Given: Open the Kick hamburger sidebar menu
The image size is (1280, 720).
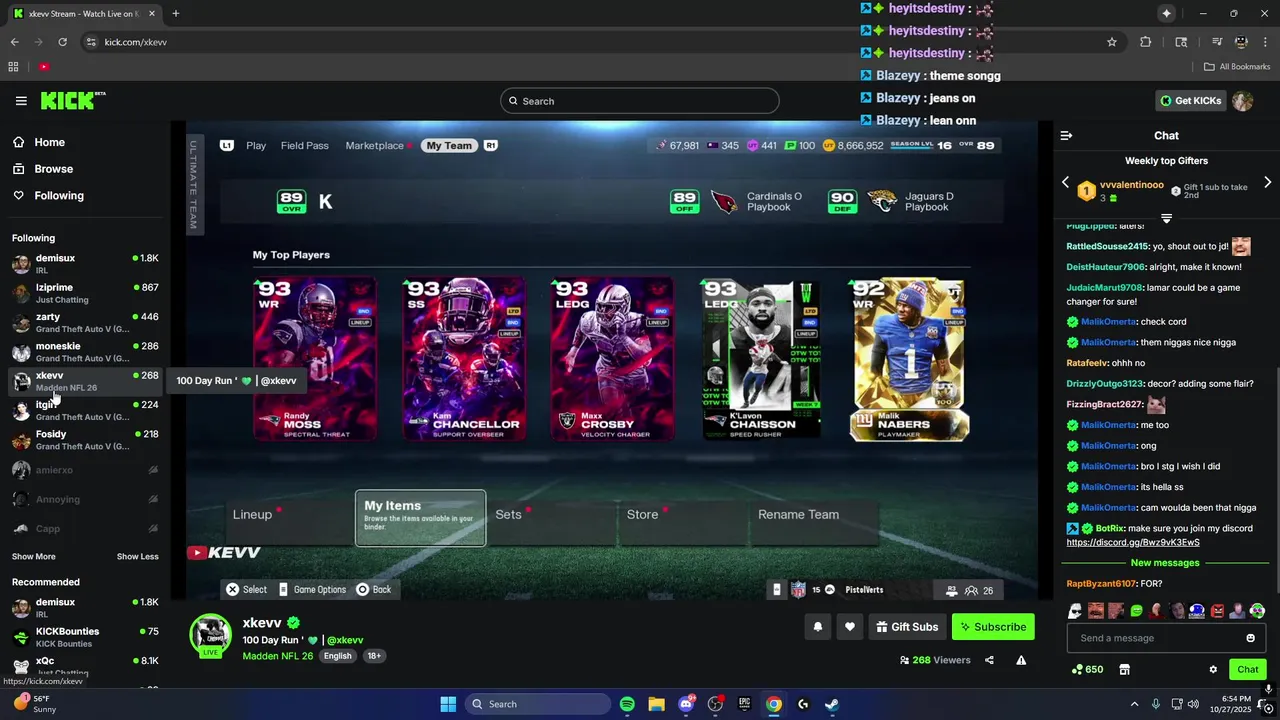Looking at the screenshot, I should click(x=21, y=101).
